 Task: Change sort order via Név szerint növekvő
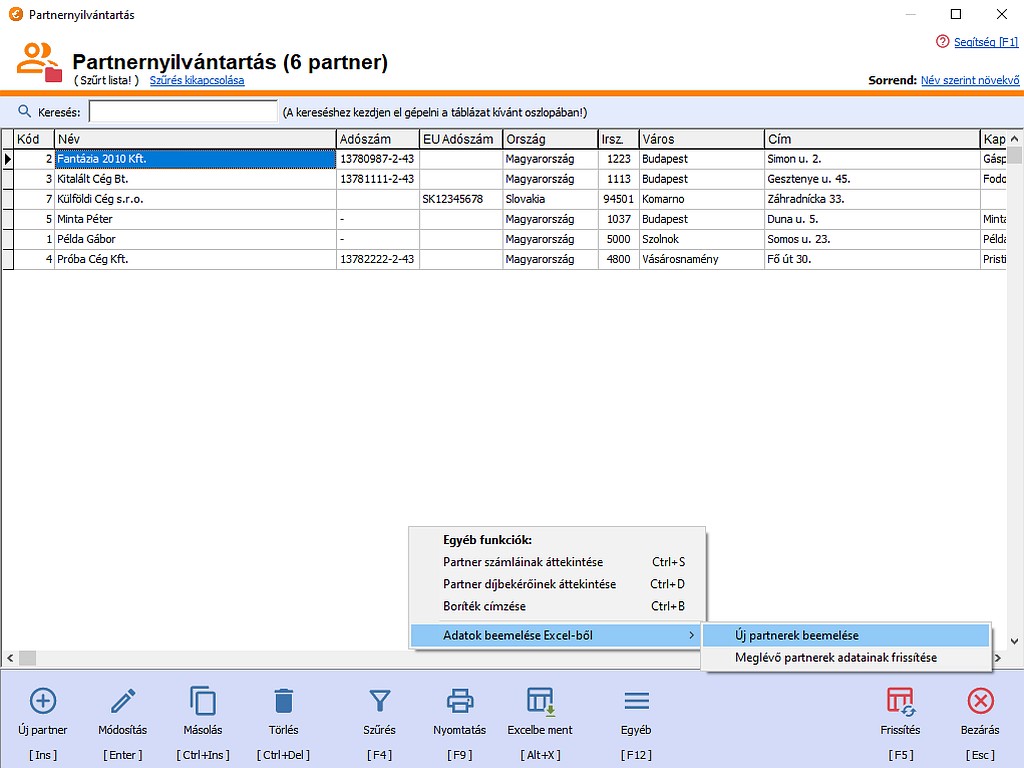pos(969,80)
